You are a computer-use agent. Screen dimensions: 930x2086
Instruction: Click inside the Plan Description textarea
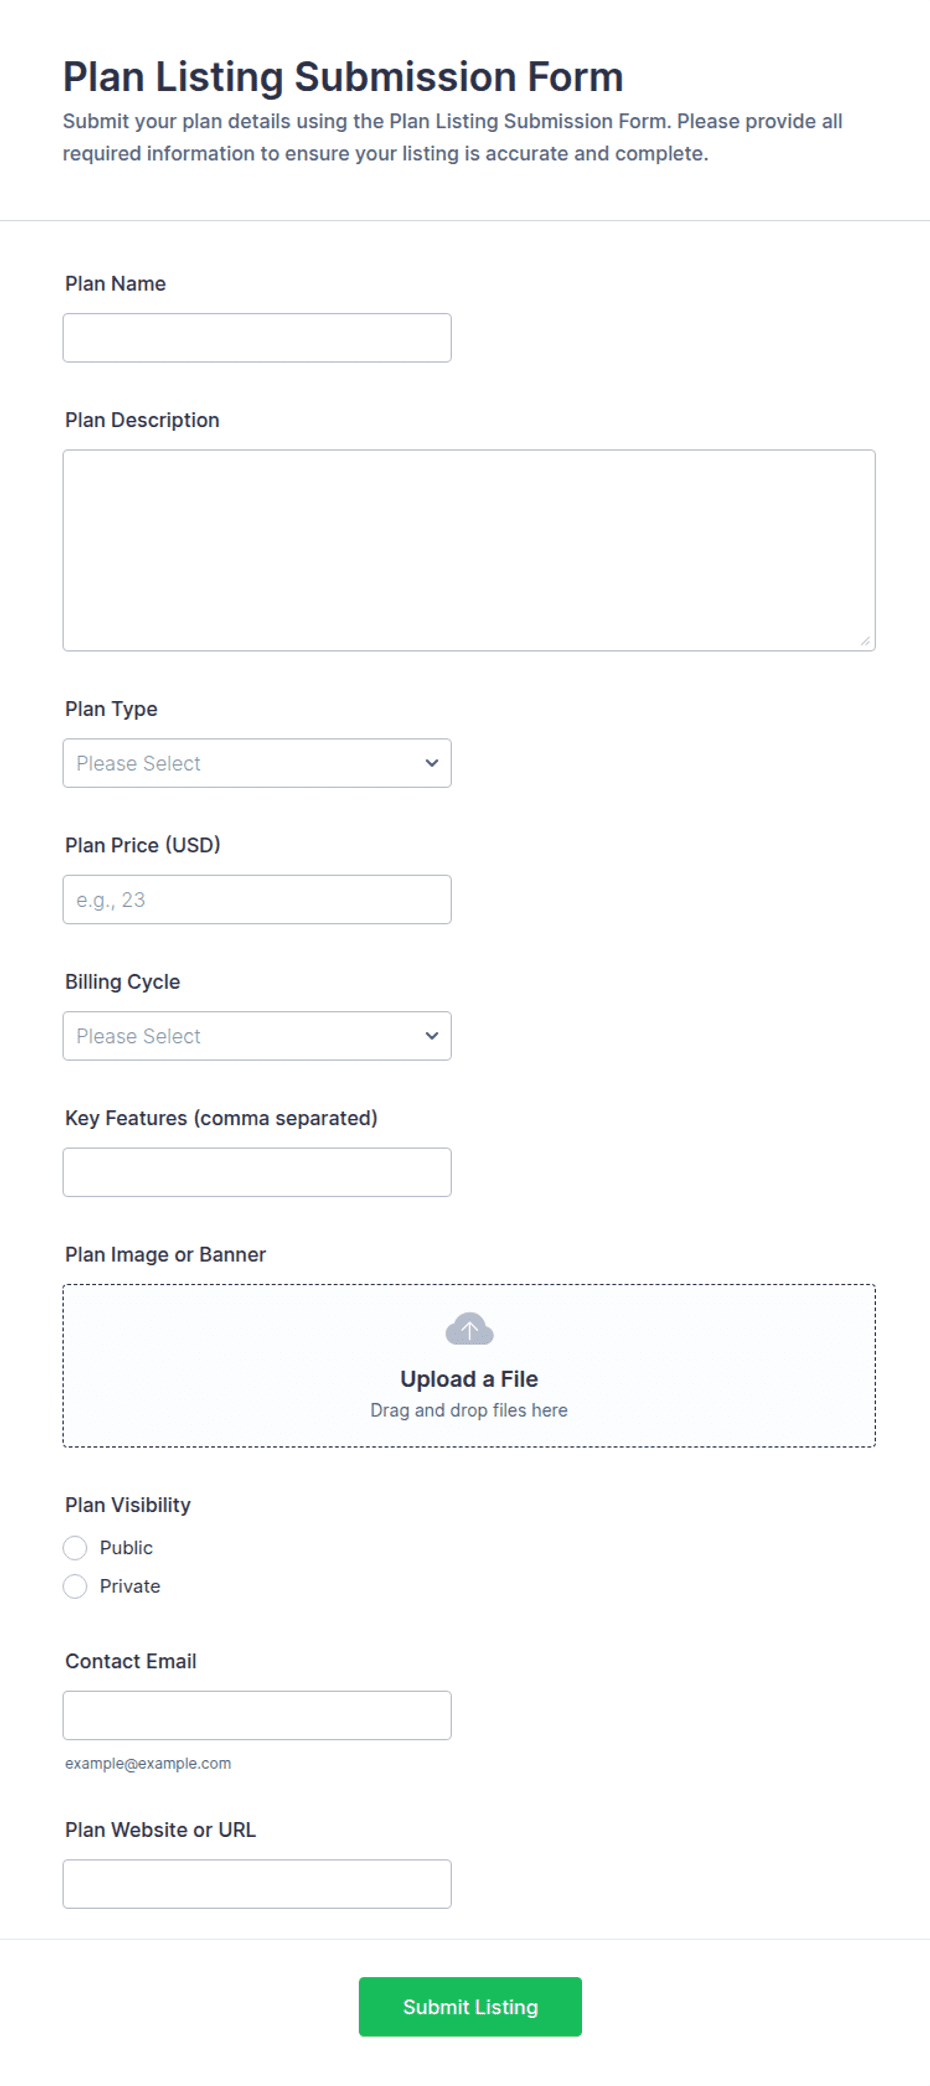tap(469, 550)
